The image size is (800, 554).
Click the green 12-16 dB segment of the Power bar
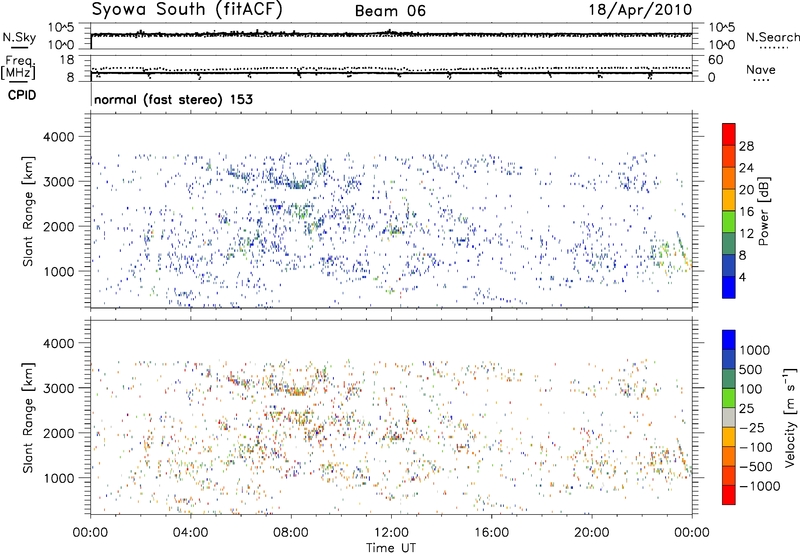coord(729,221)
